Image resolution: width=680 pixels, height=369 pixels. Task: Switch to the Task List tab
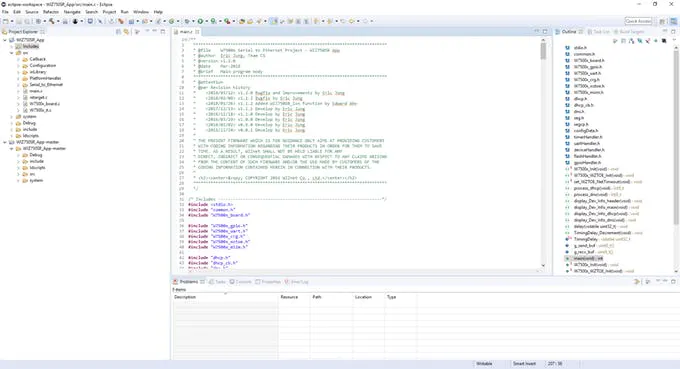(599, 32)
